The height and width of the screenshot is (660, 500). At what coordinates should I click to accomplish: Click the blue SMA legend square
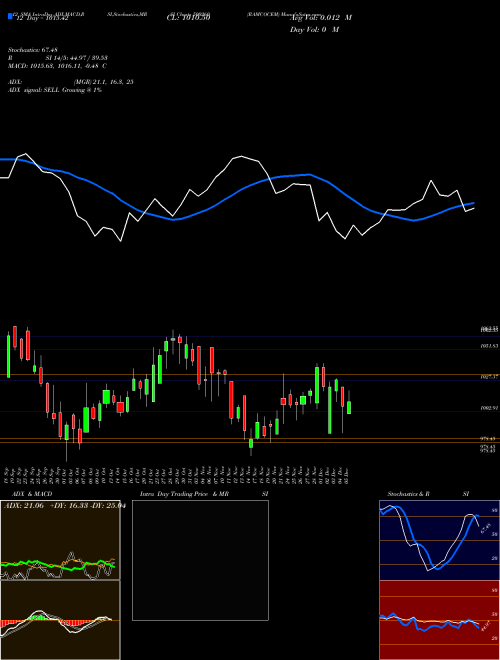10,16
